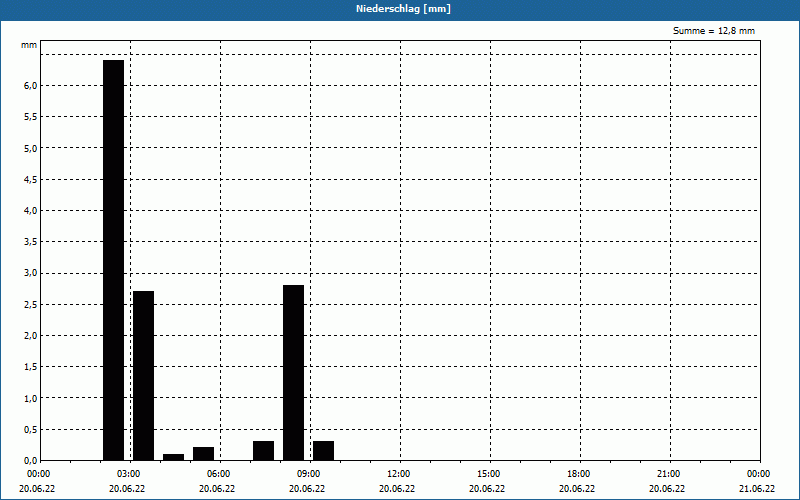This screenshot has height=500, width=800.
Task: Click the y-axis value "2,0"
Action: tap(31, 336)
